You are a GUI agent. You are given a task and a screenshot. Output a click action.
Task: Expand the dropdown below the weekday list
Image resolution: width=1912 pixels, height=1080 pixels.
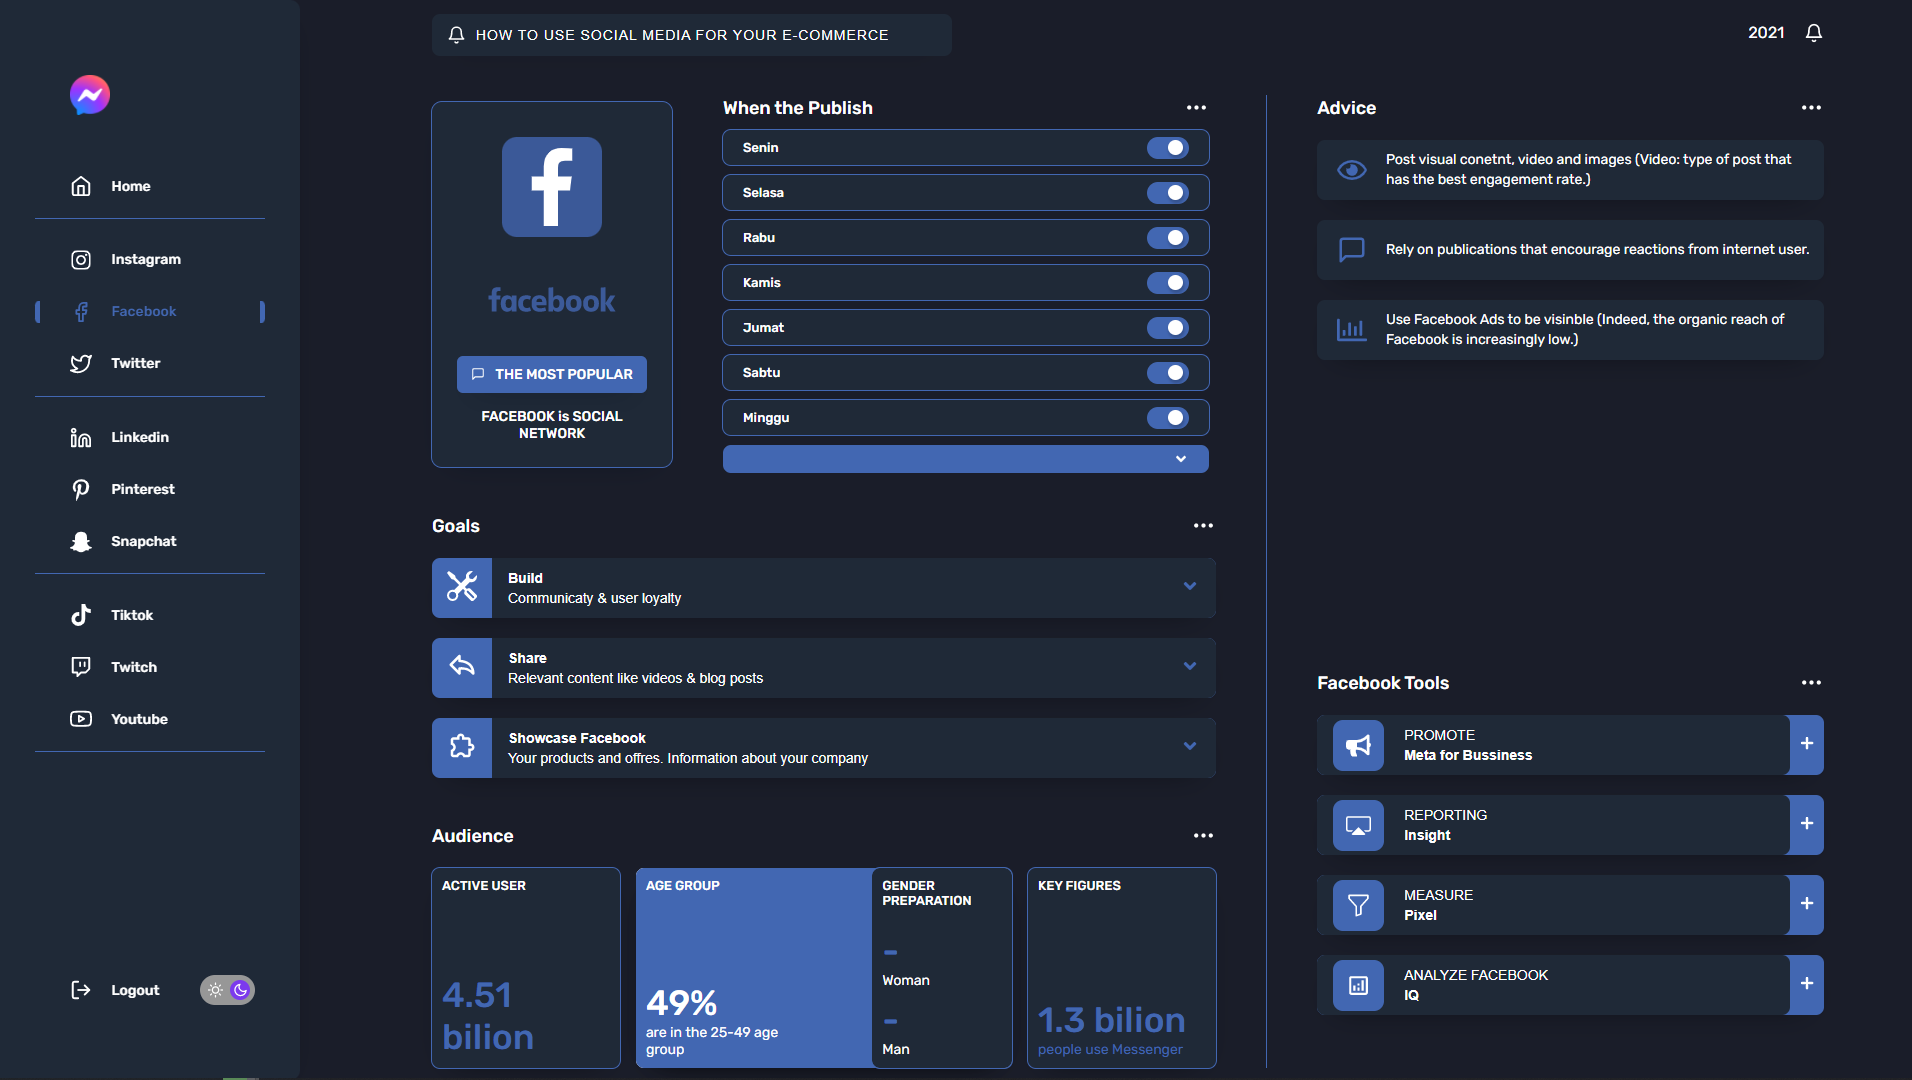(x=1180, y=458)
